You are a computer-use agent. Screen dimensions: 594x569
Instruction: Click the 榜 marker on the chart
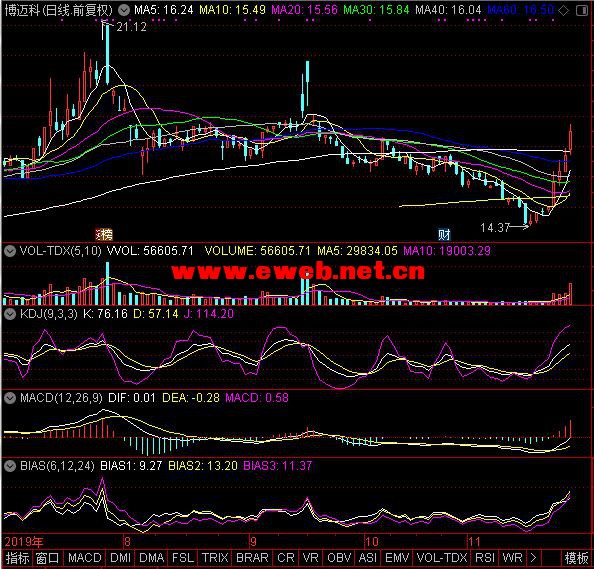click(104, 235)
